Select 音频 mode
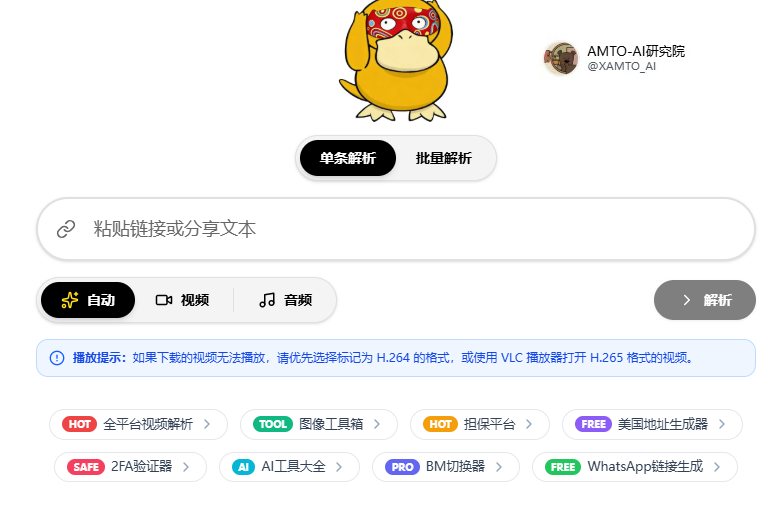The image size is (773, 505). pos(285,300)
